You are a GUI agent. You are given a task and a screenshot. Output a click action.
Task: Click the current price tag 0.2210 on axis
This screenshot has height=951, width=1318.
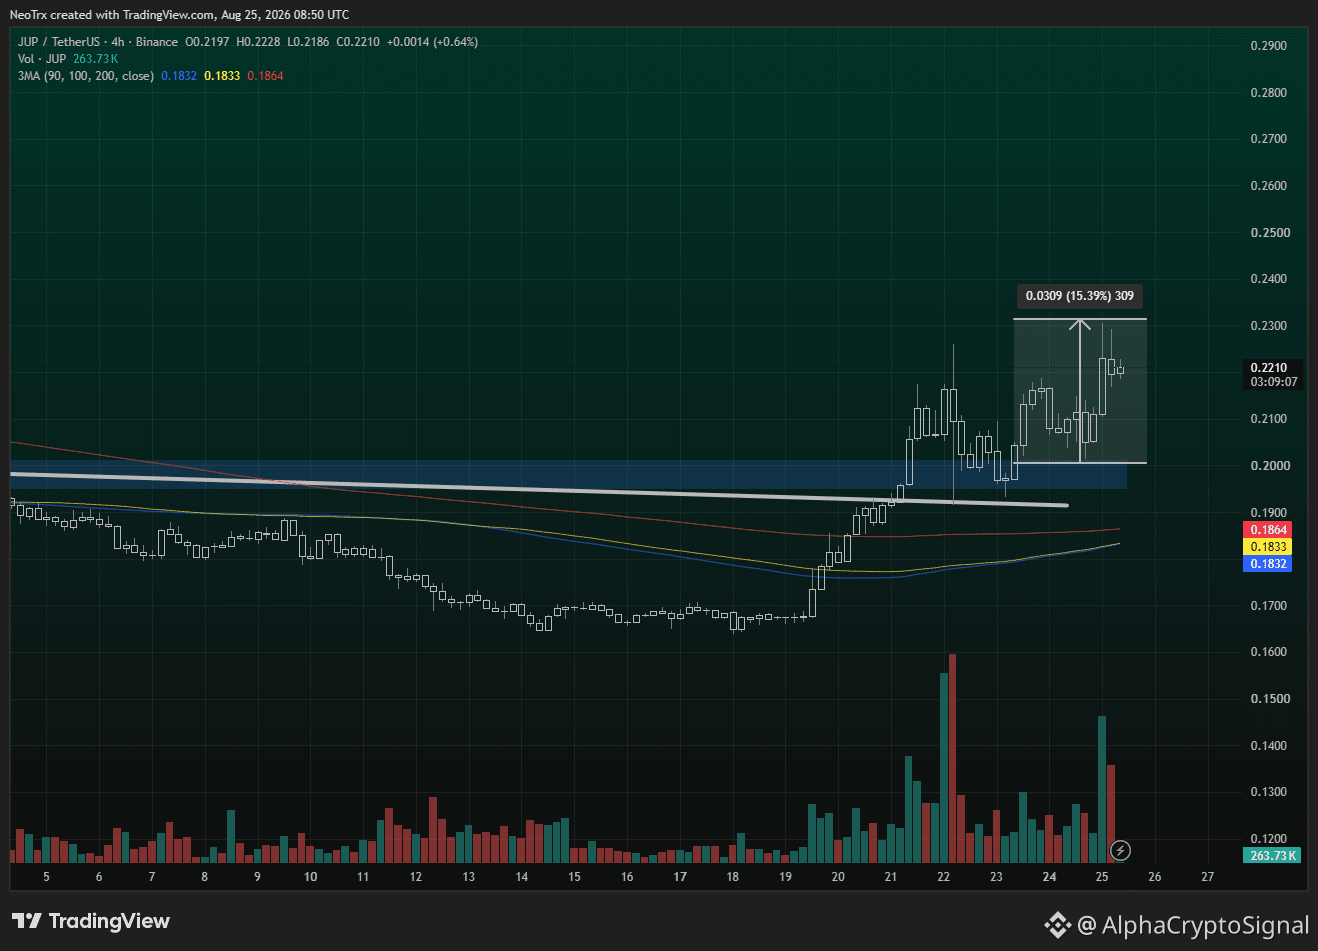click(1270, 368)
